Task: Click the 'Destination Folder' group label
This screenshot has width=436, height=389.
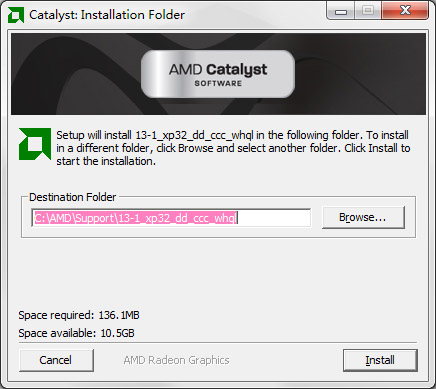Action: [73, 197]
